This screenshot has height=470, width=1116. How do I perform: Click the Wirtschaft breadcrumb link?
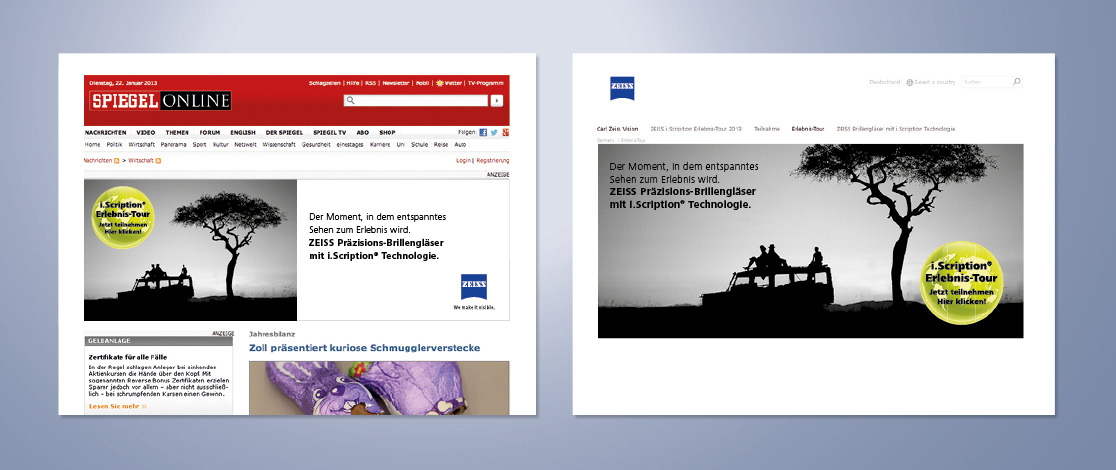pos(141,161)
